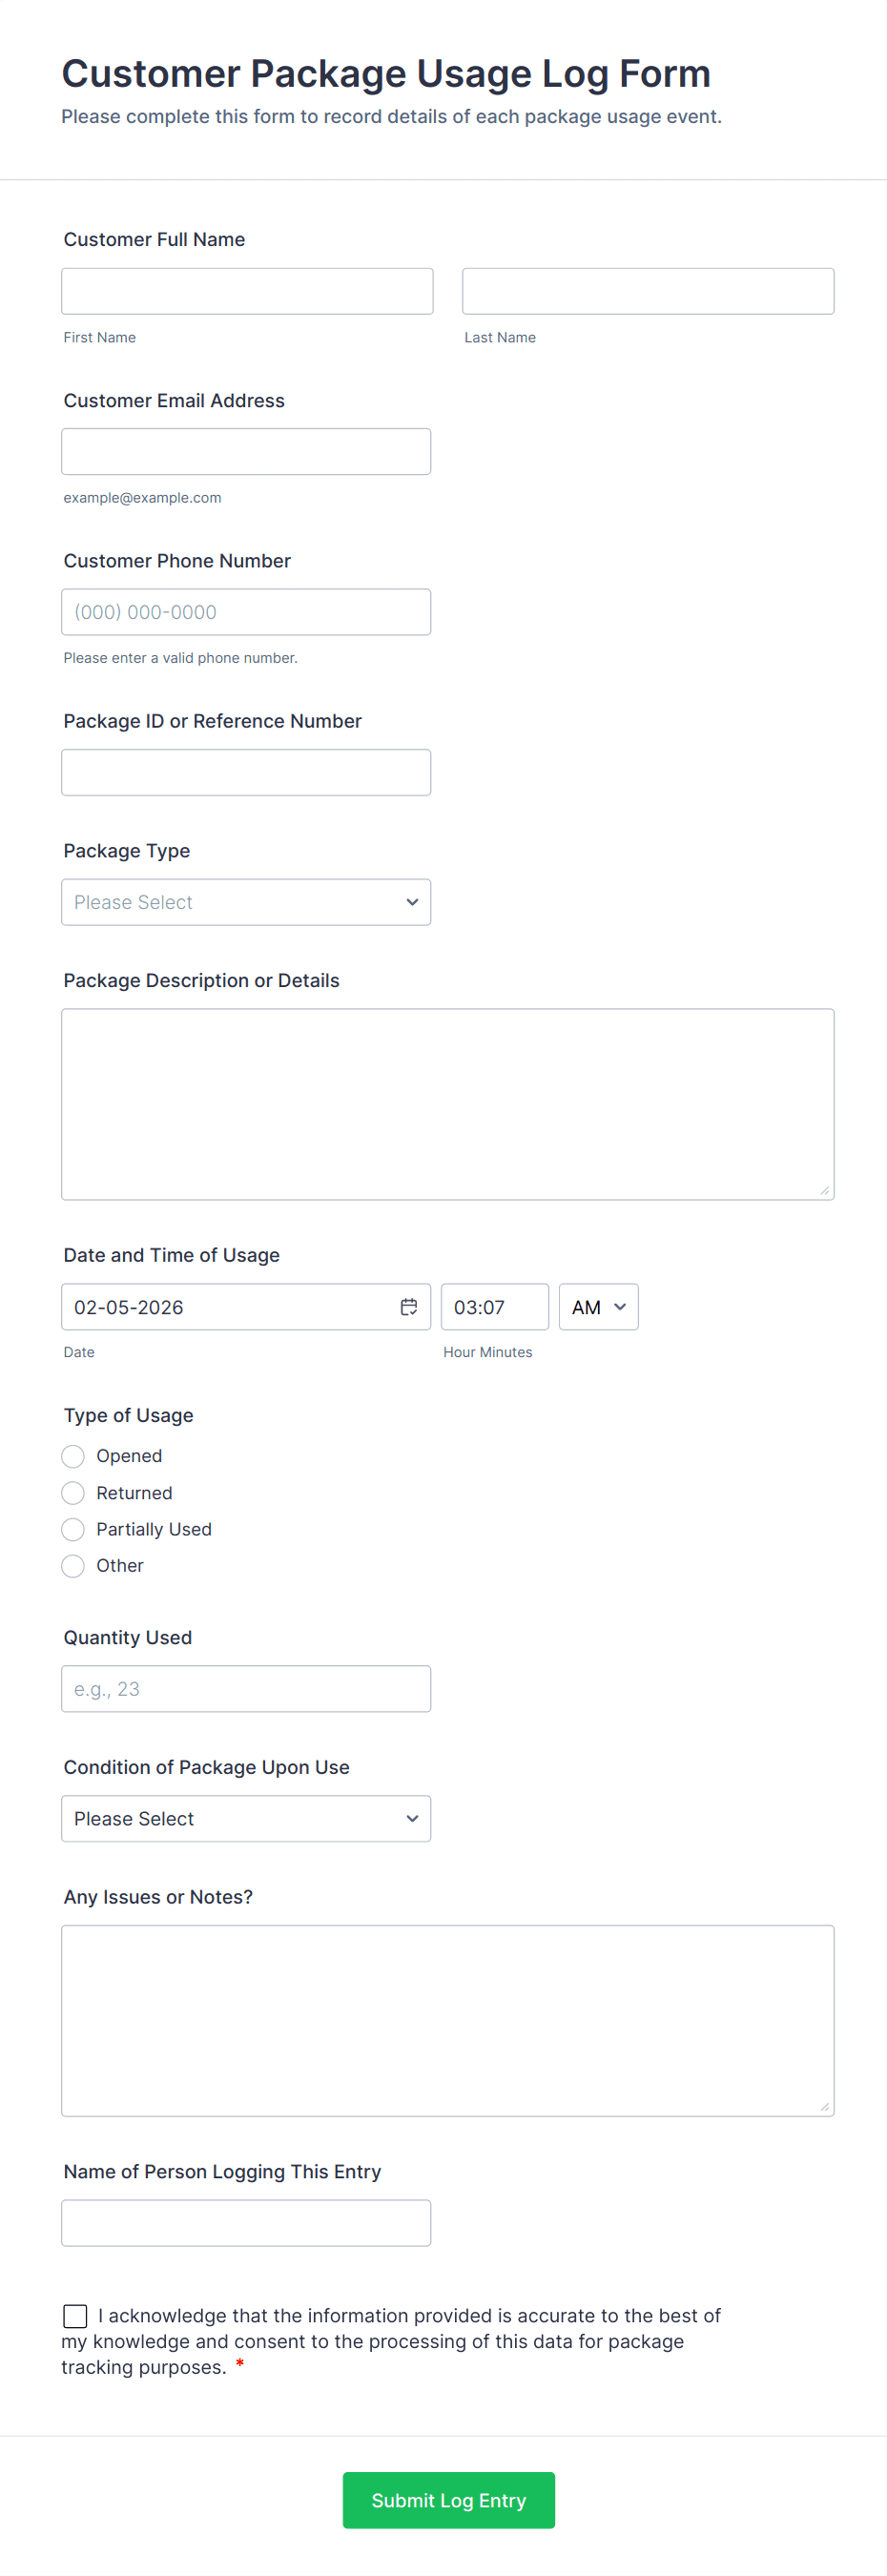The width and height of the screenshot is (887, 2576).
Task: Choose the Returned usage option
Action: [x=73, y=1492]
